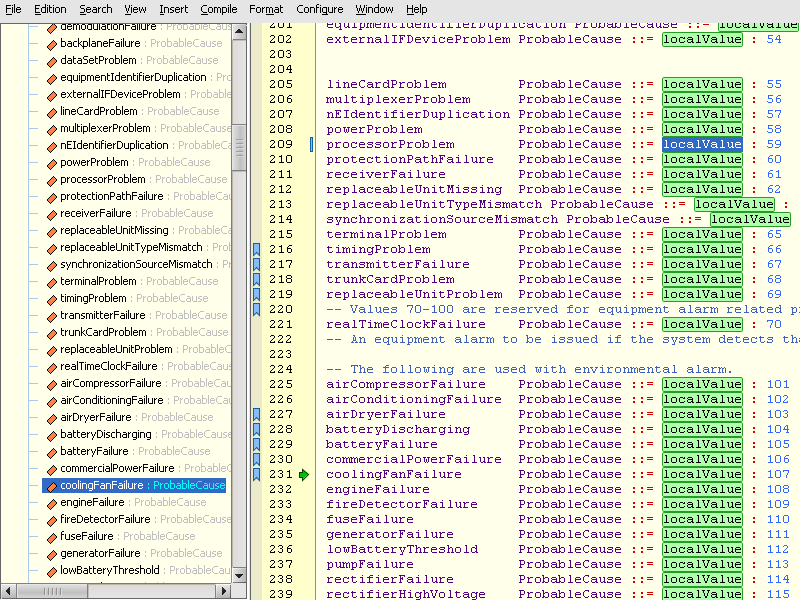Screen dimensions: 800x600
Task: Click the bookmark marker at line 229
Action: (257, 444)
